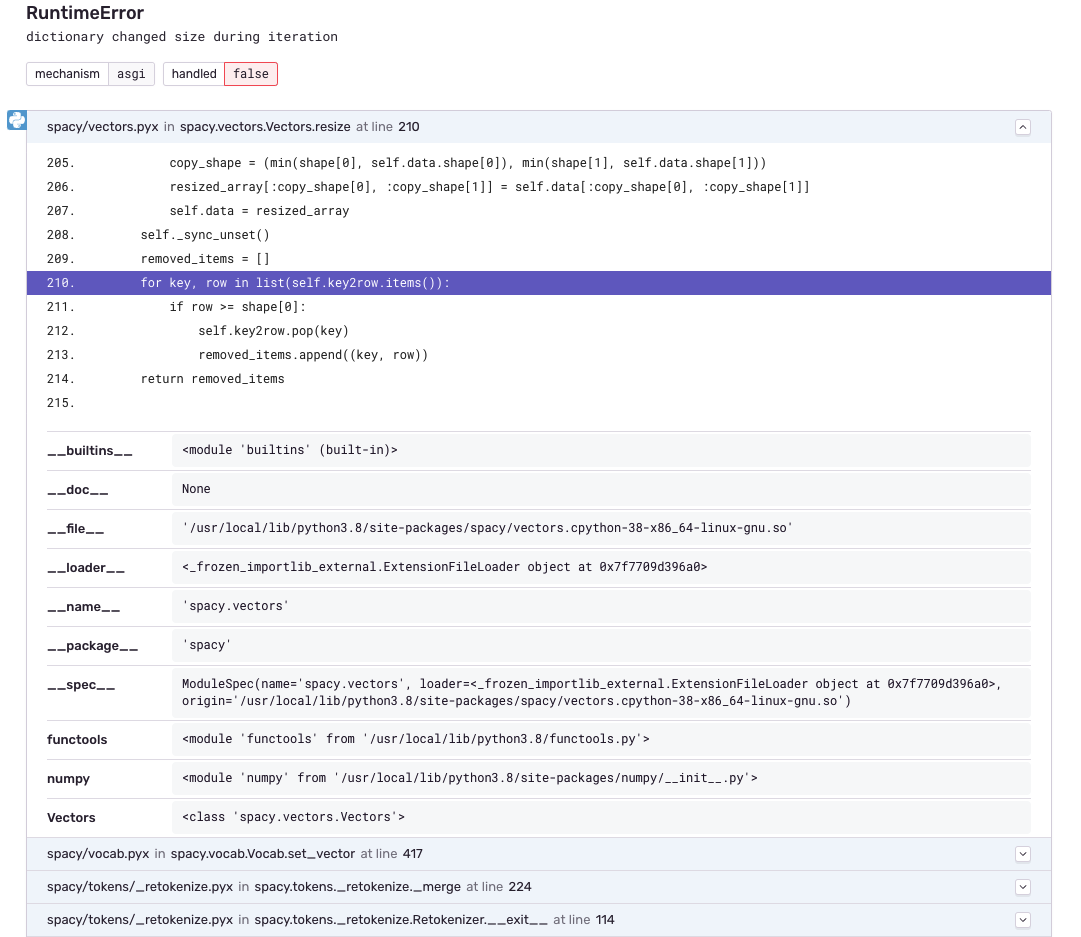1081x937 pixels.
Task: Open spacy/vectors.pyx frame header
Action: (x=538, y=127)
